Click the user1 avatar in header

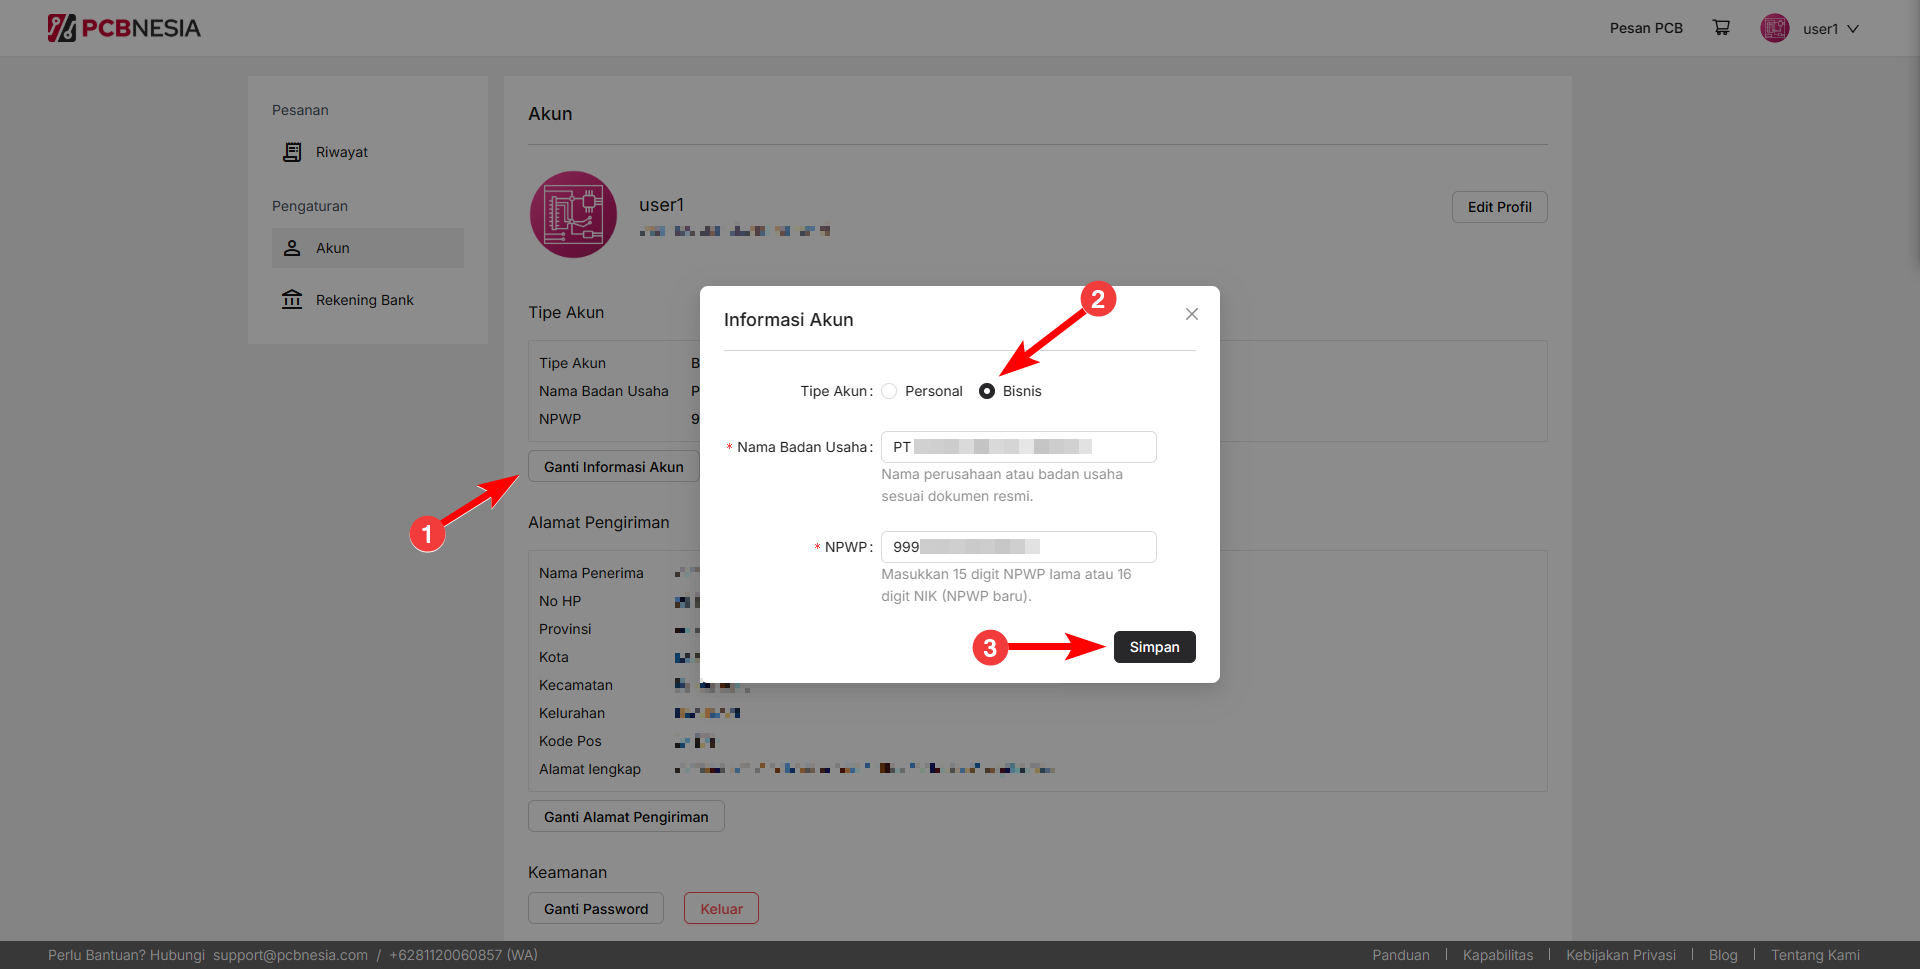(x=1775, y=28)
